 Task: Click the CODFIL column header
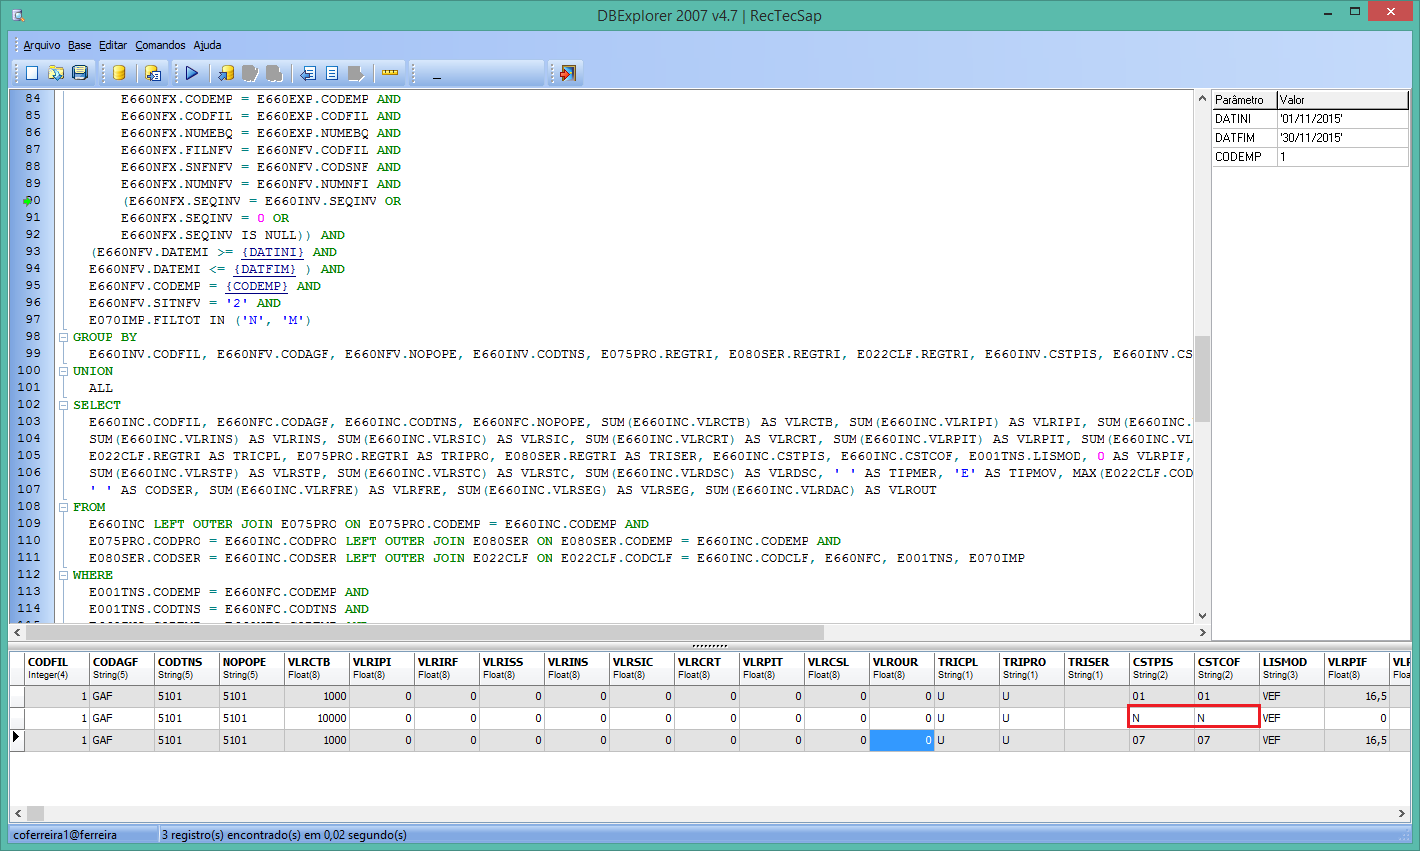coord(57,668)
